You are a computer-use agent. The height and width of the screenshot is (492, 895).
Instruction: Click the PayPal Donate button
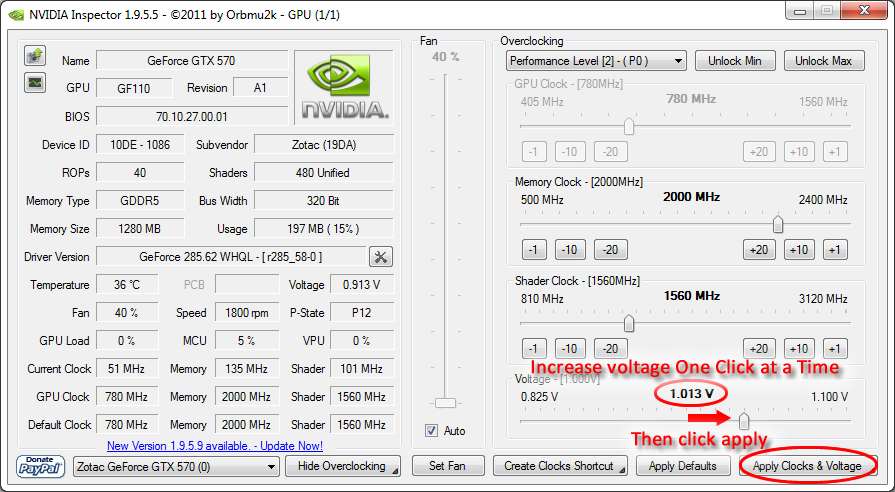tap(41, 466)
